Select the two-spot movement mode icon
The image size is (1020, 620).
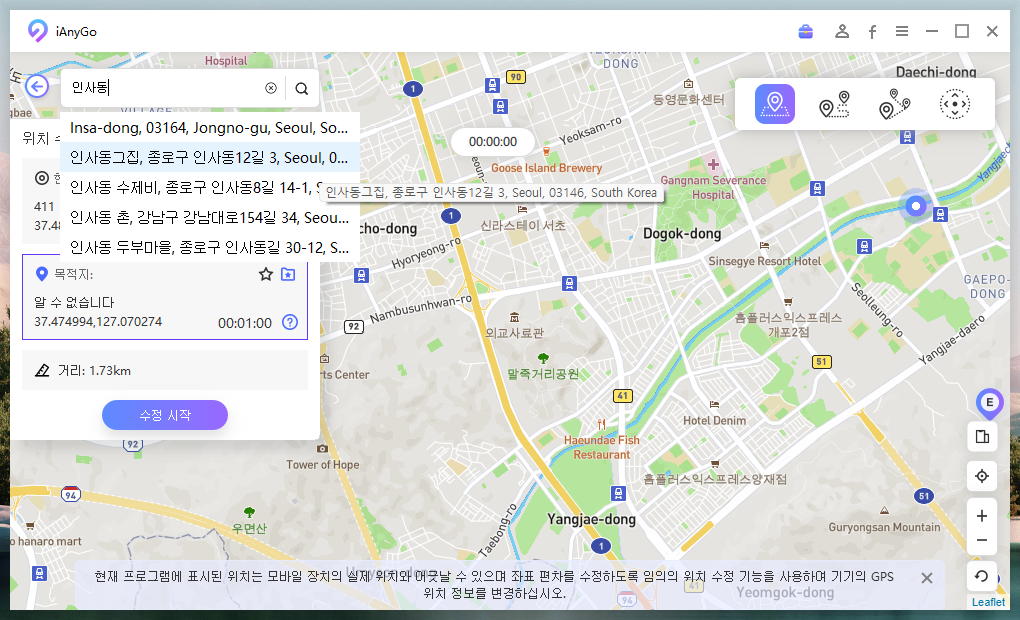point(834,104)
